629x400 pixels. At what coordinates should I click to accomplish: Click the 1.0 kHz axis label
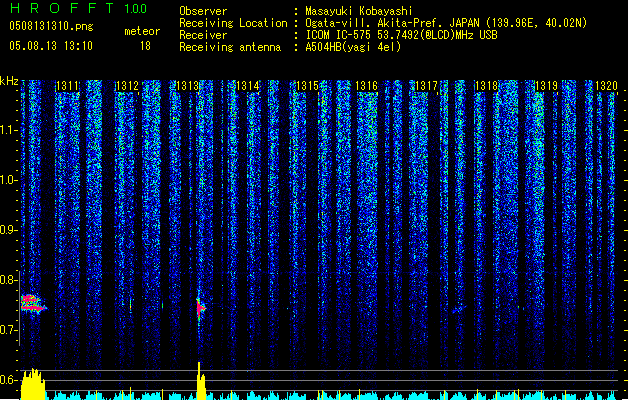point(8,180)
